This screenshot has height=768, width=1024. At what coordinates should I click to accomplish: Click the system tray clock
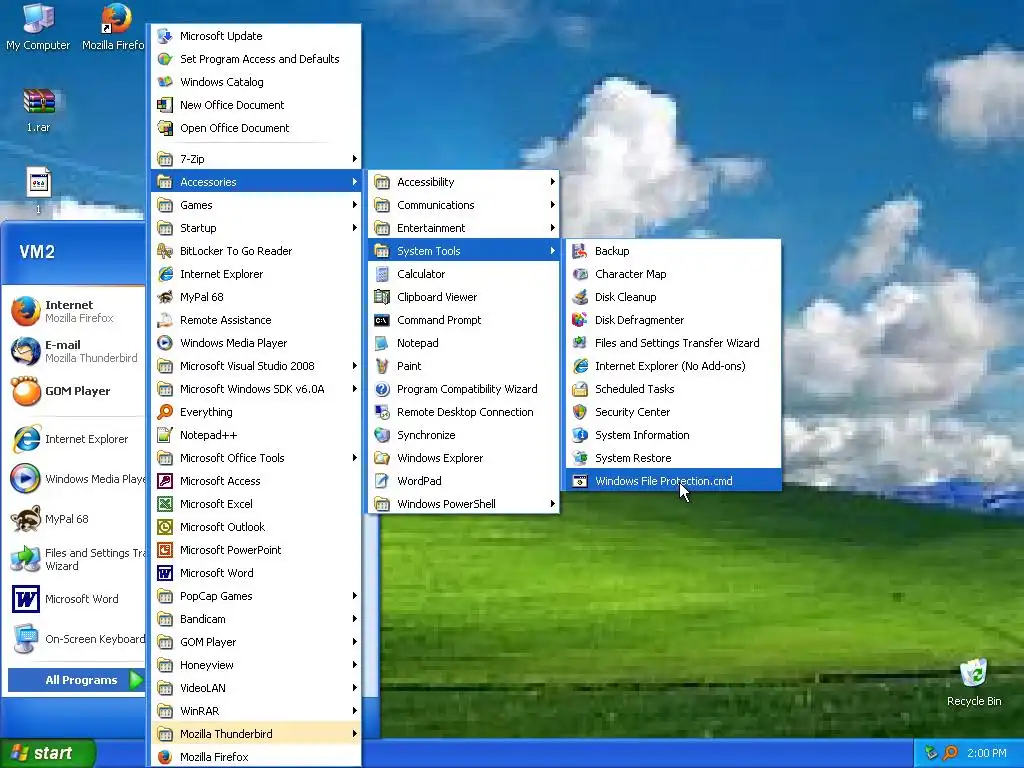click(x=987, y=753)
